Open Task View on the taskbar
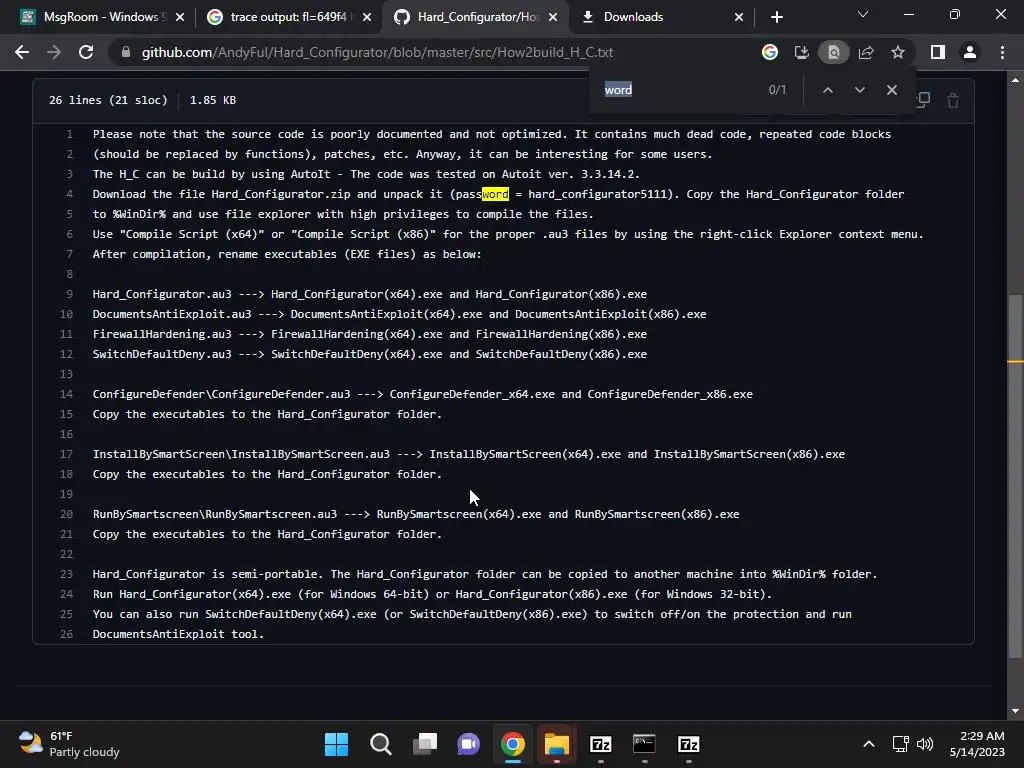This screenshot has height=768, width=1024. coord(424,744)
